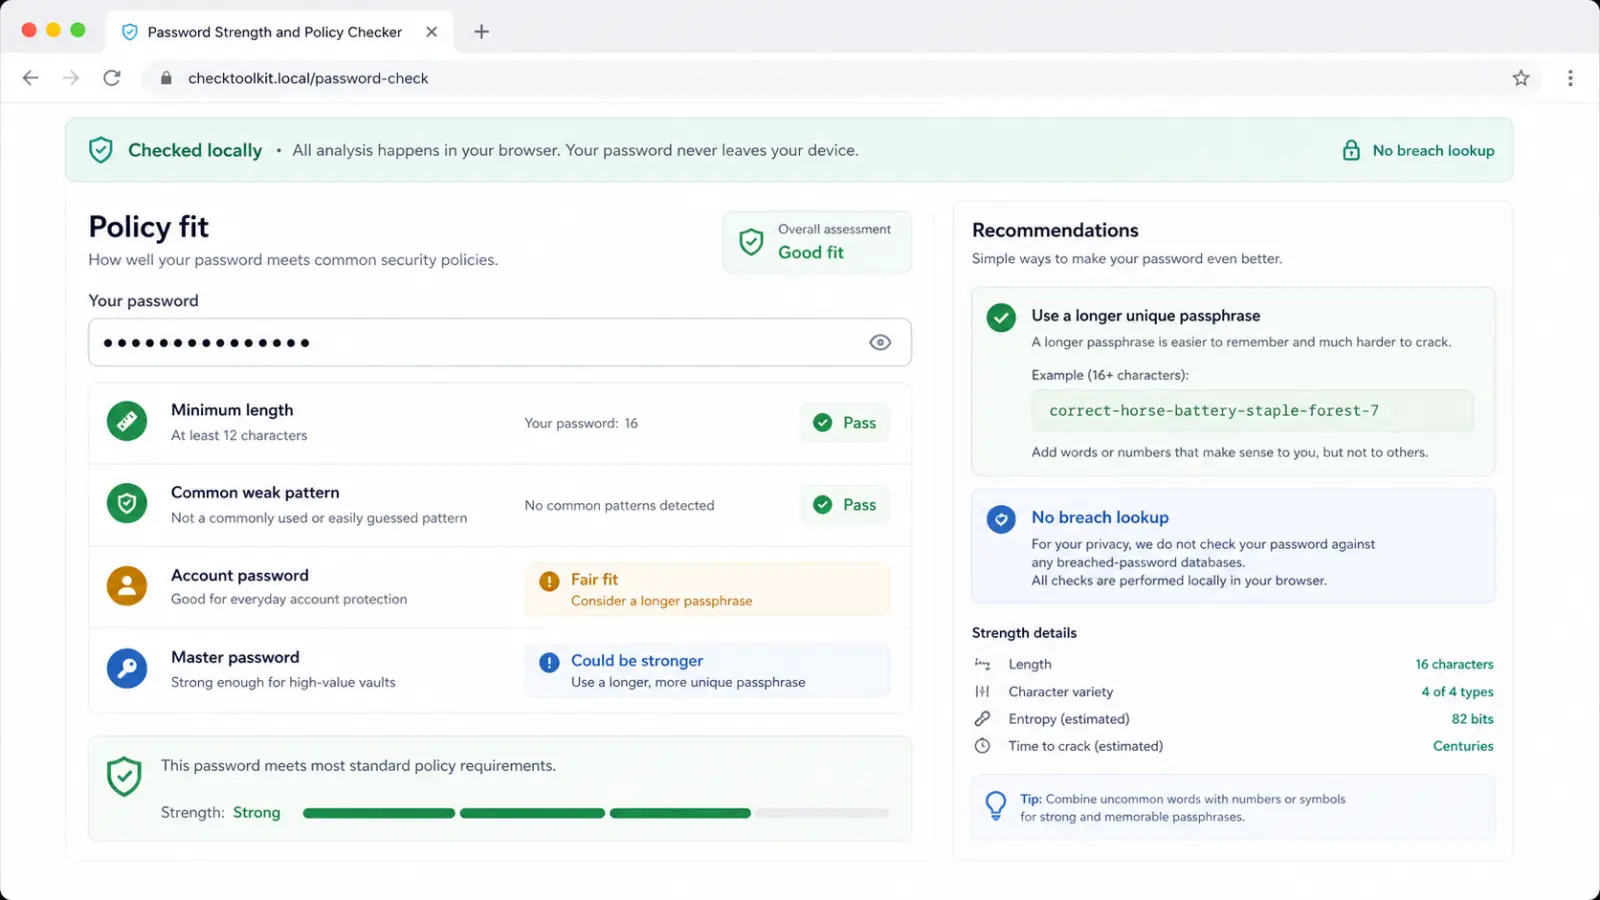
Task: Click the 16 characters value
Action: 1454,664
